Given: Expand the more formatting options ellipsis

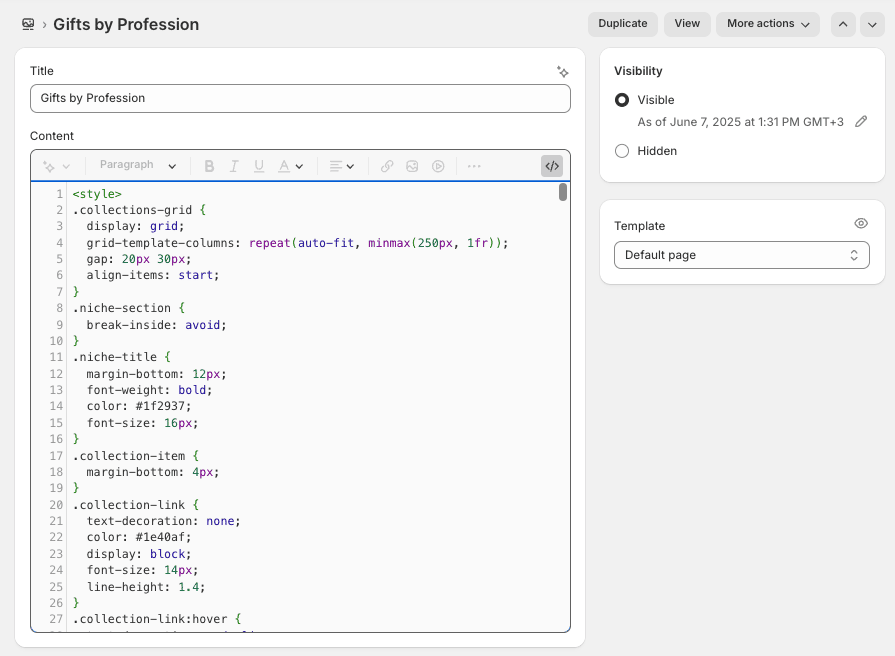Looking at the screenshot, I should (x=473, y=166).
